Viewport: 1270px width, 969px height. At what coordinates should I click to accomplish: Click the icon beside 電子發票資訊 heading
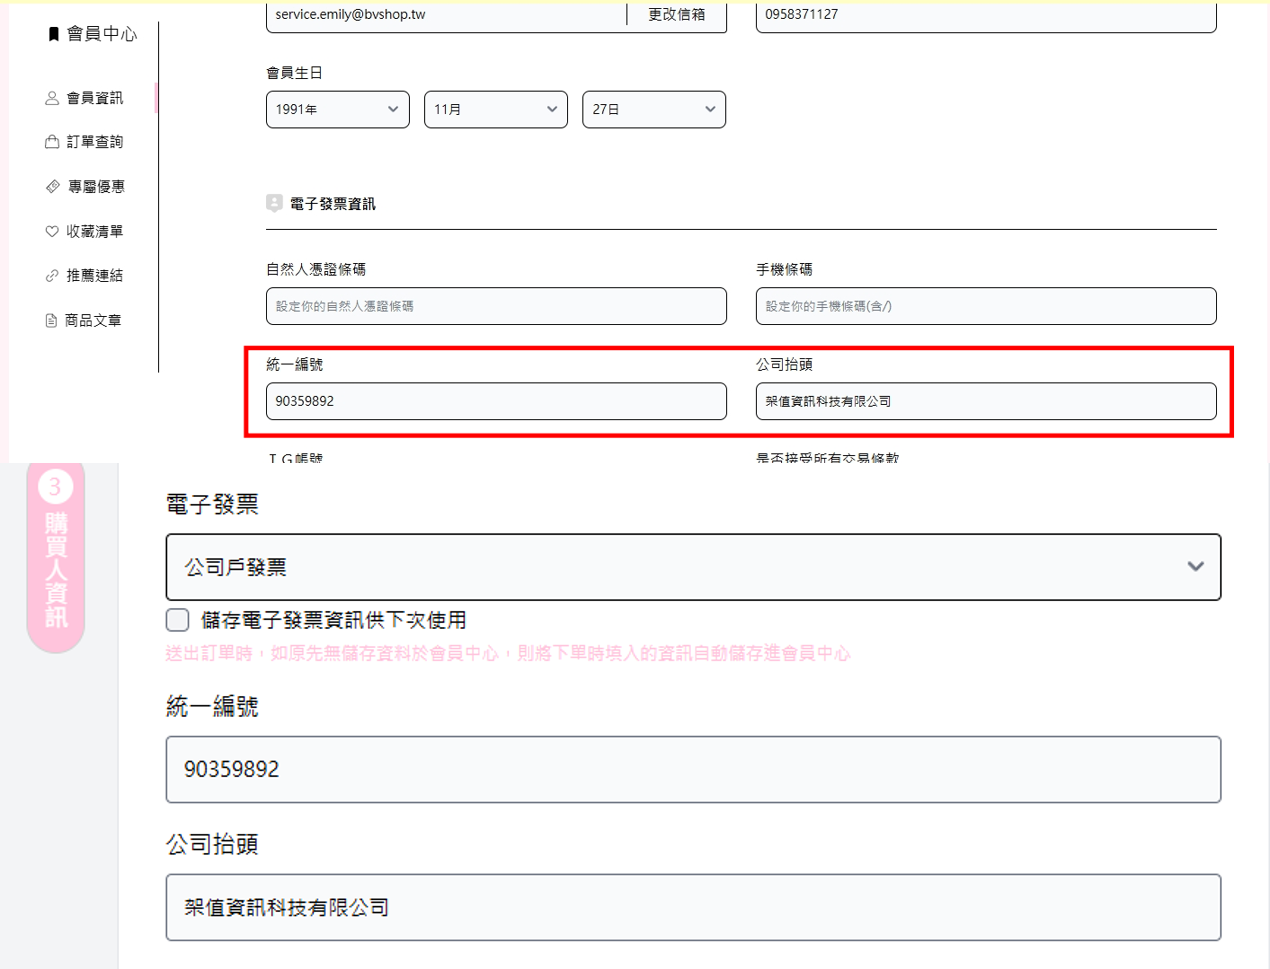tap(274, 203)
